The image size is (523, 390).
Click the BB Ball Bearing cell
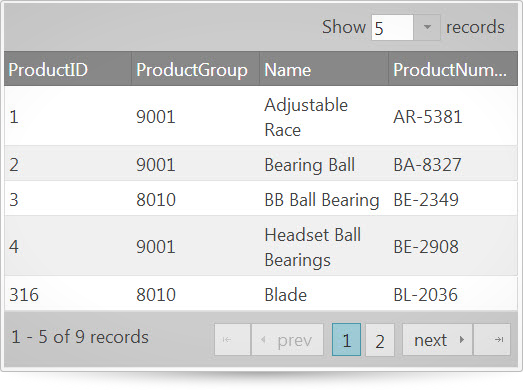tap(324, 199)
